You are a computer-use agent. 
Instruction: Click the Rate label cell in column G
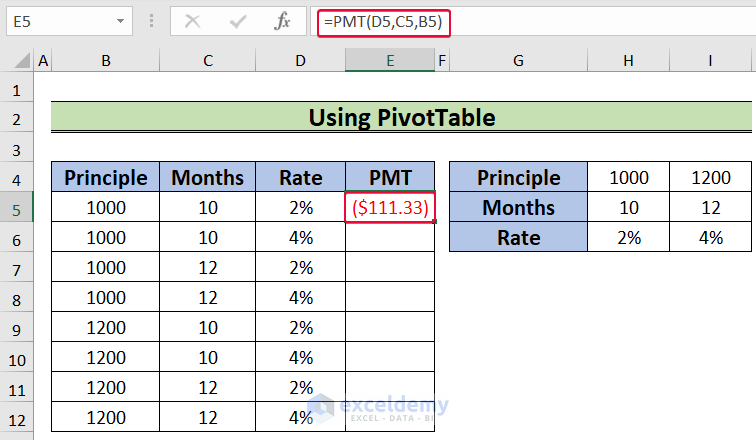(518, 238)
